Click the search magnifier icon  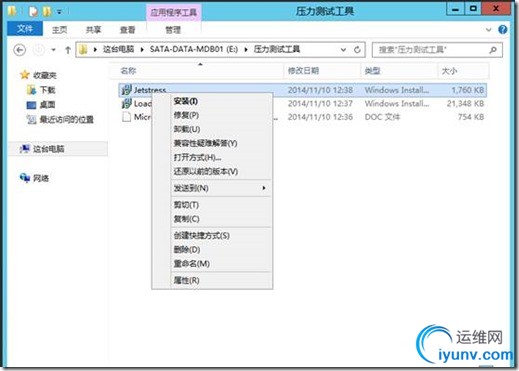pos(493,50)
